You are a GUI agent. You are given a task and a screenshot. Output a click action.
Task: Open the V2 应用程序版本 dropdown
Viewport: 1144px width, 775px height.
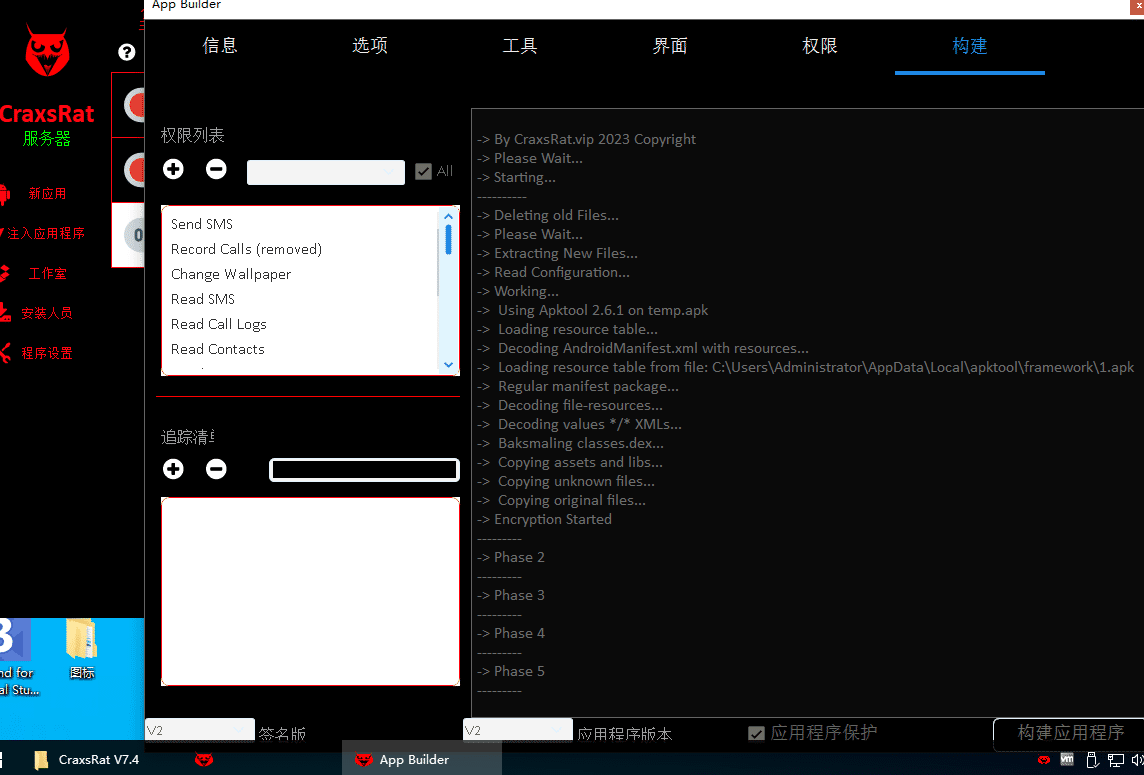tap(517, 730)
